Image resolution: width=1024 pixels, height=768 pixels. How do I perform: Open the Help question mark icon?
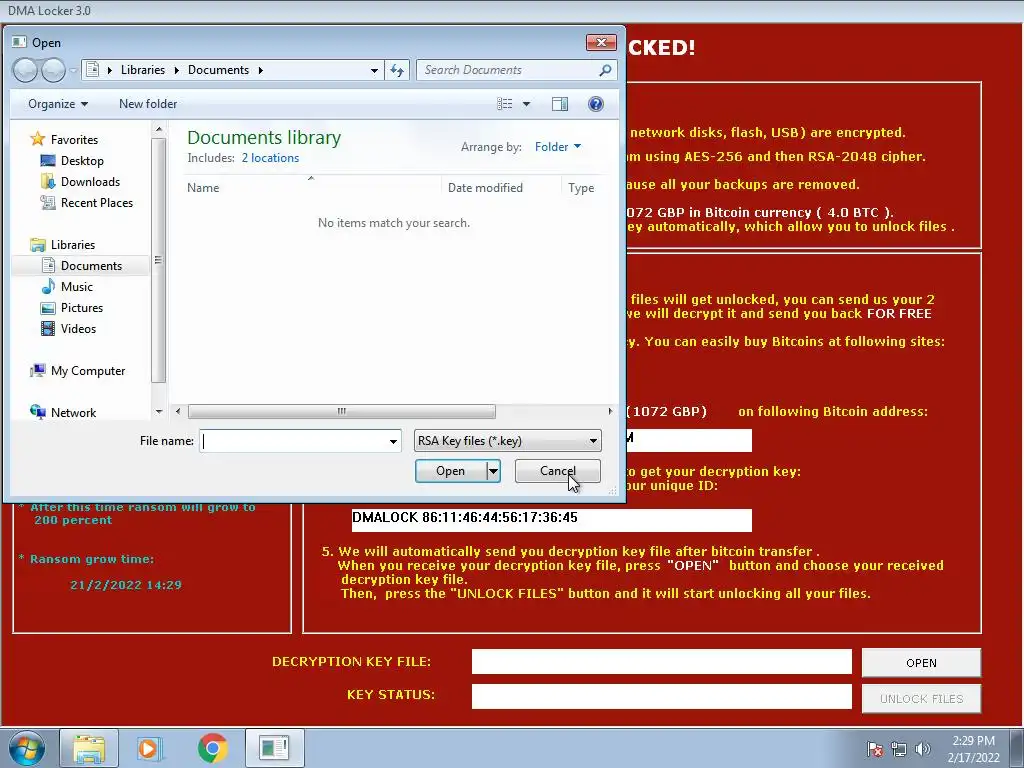pyautogui.click(x=596, y=104)
